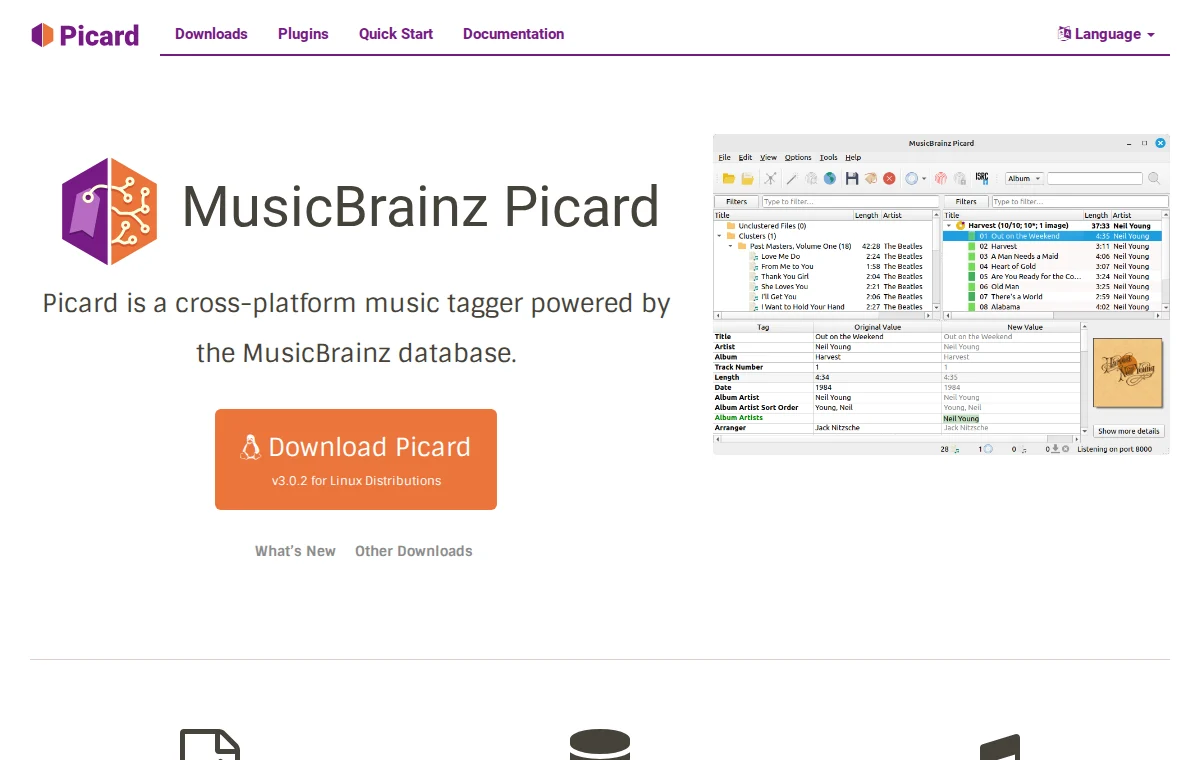The image size is (1200, 760).
Task: Open the What's New link
Action: [x=295, y=551]
